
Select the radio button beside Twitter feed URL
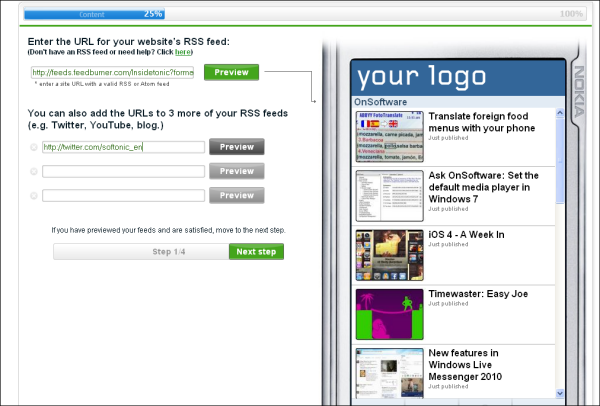tap(34, 147)
